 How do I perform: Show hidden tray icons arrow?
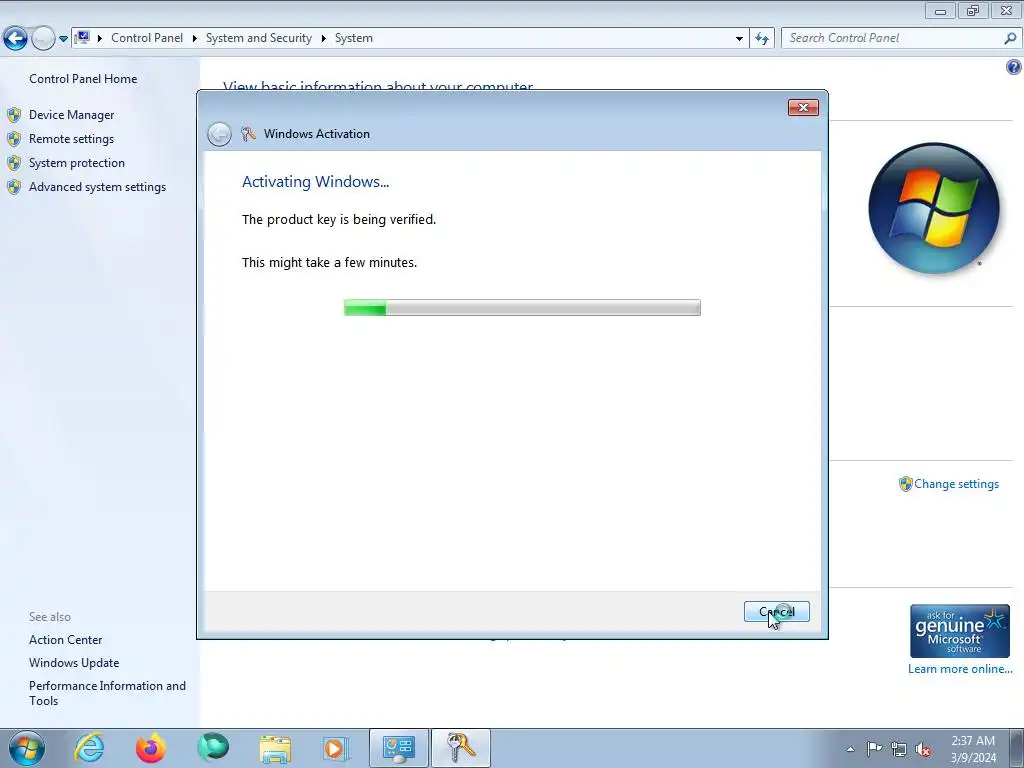(850, 748)
